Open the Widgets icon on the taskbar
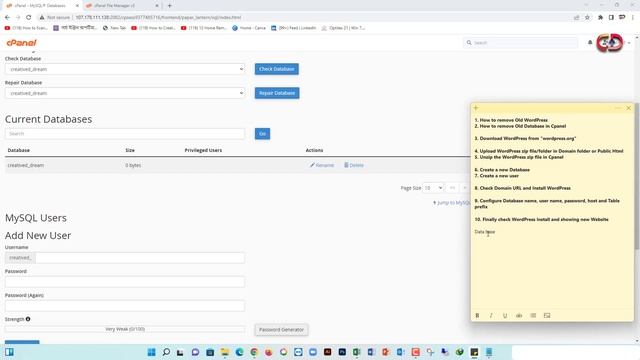 (9, 352)
